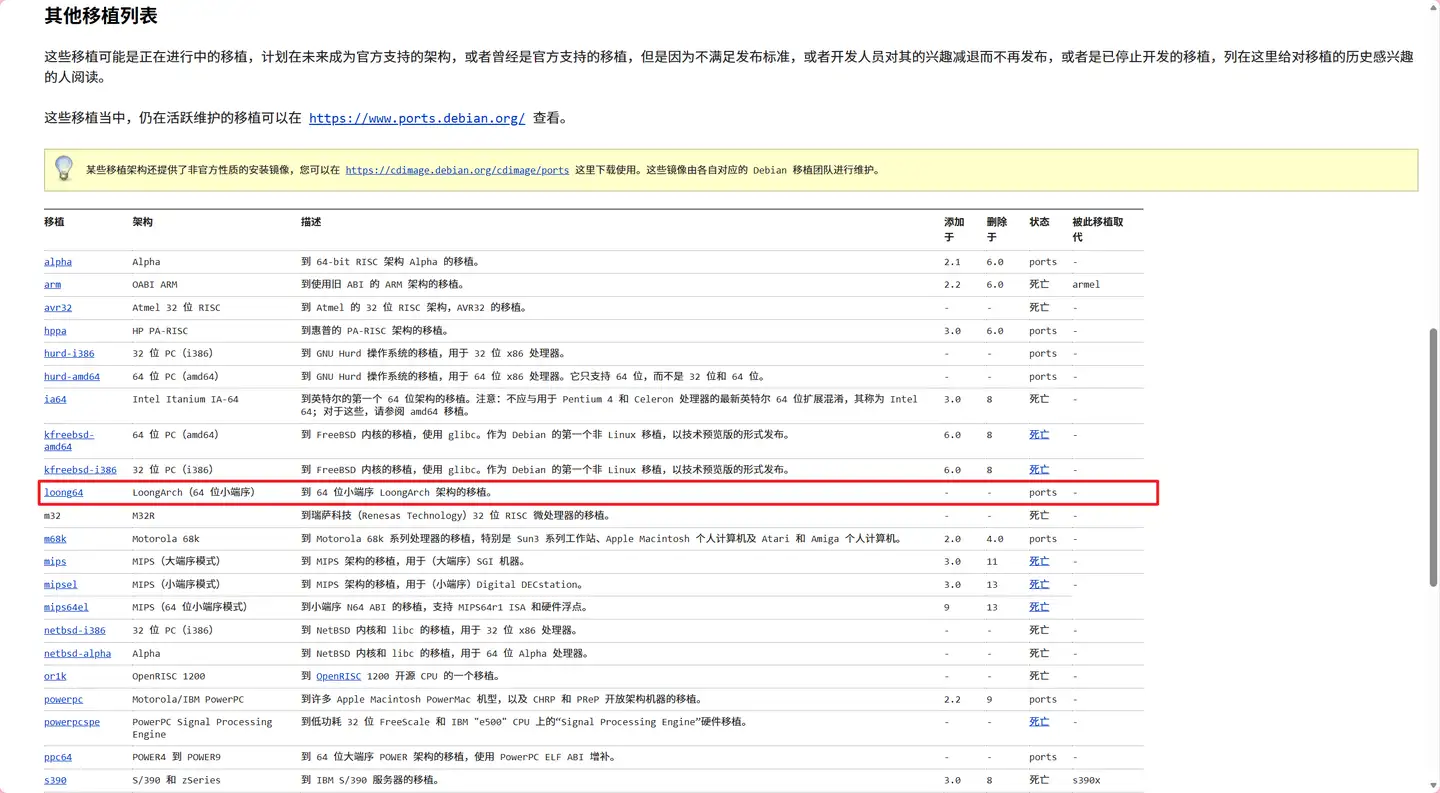This screenshot has height=793, width=1440.
Task: Click the 状态 column header
Action: click(x=1039, y=222)
